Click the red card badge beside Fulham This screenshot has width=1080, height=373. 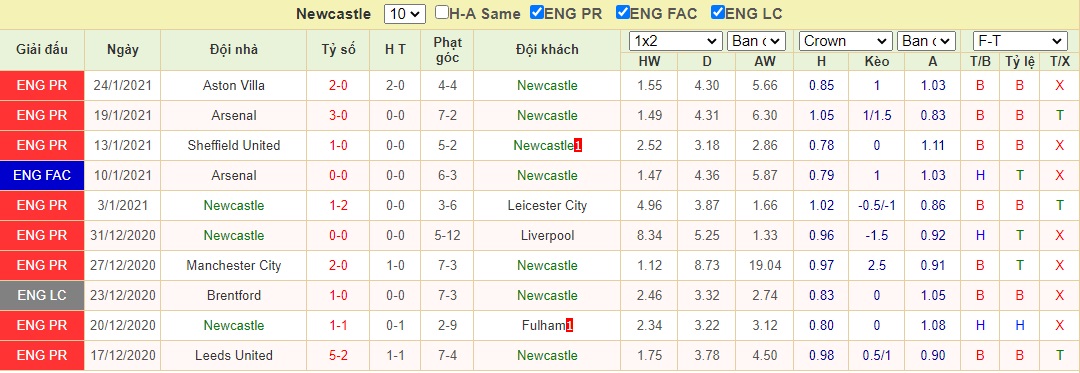(x=569, y=326)
